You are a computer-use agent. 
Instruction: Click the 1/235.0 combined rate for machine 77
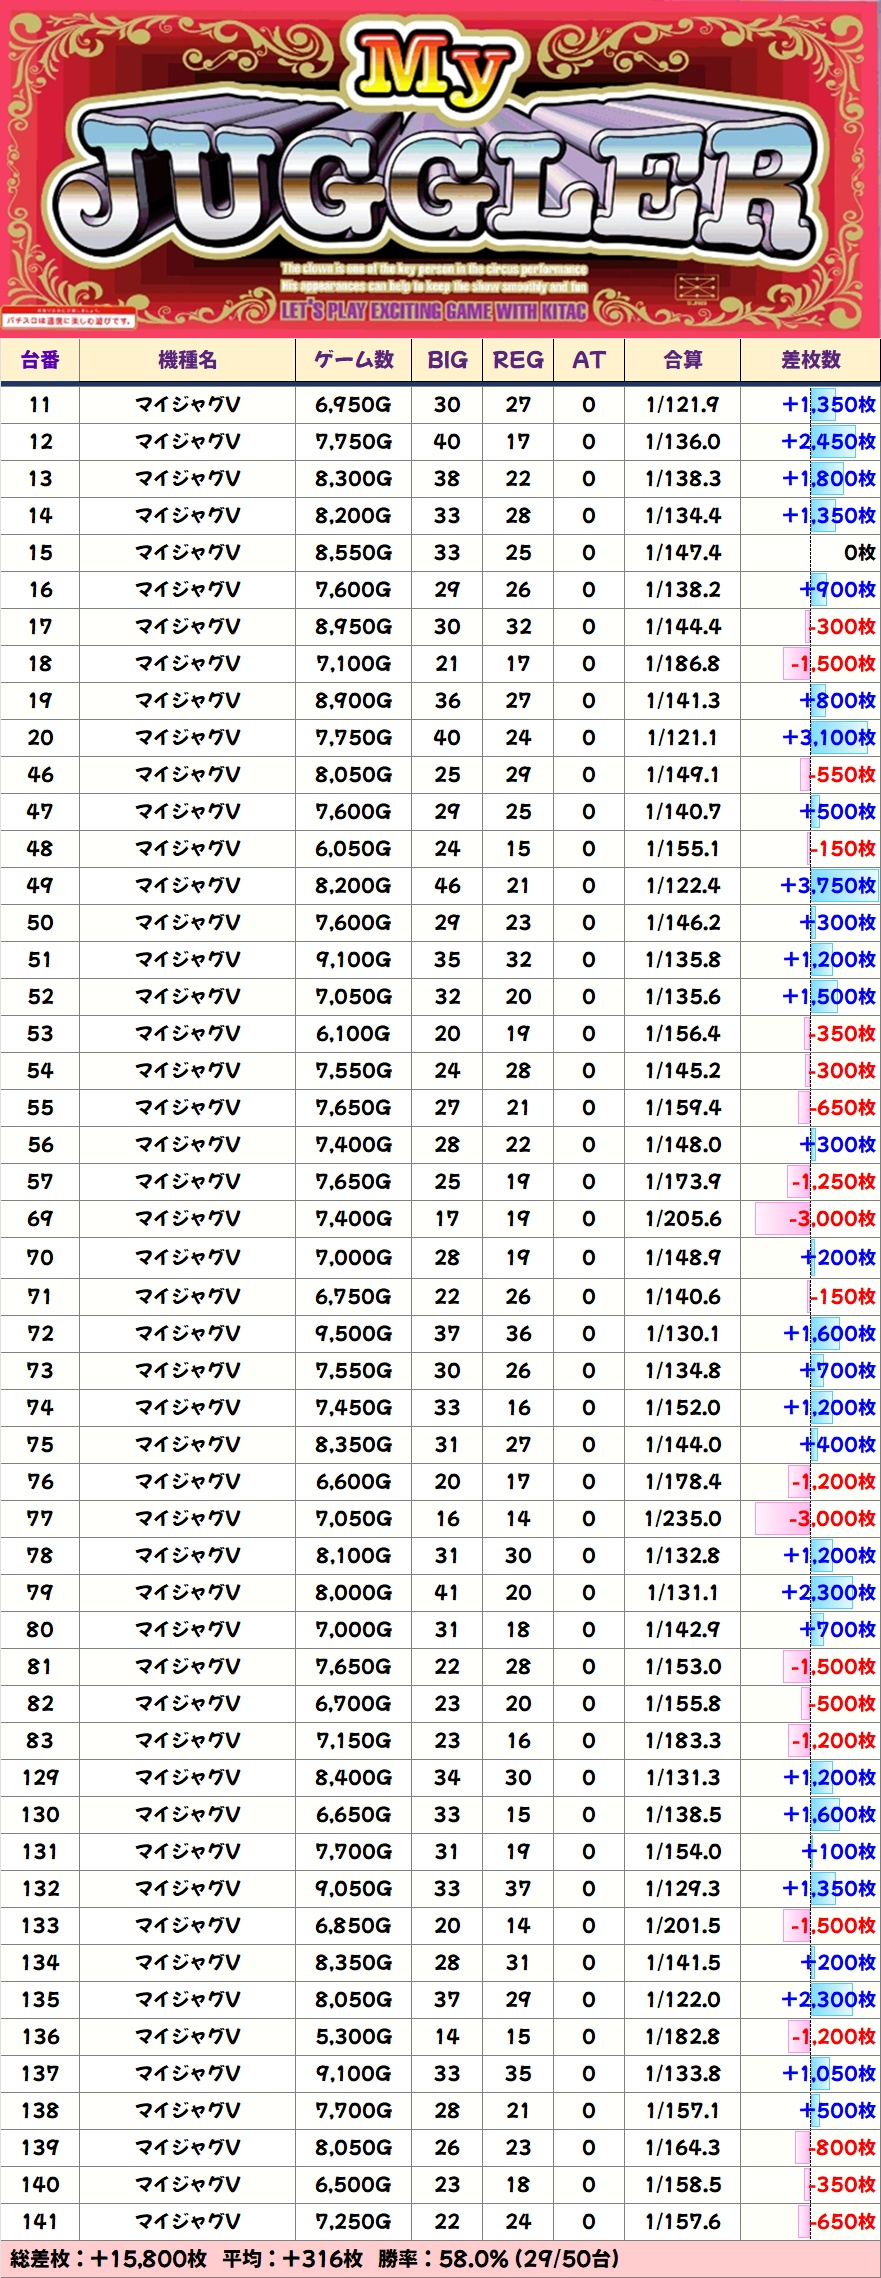[683, 1519]
